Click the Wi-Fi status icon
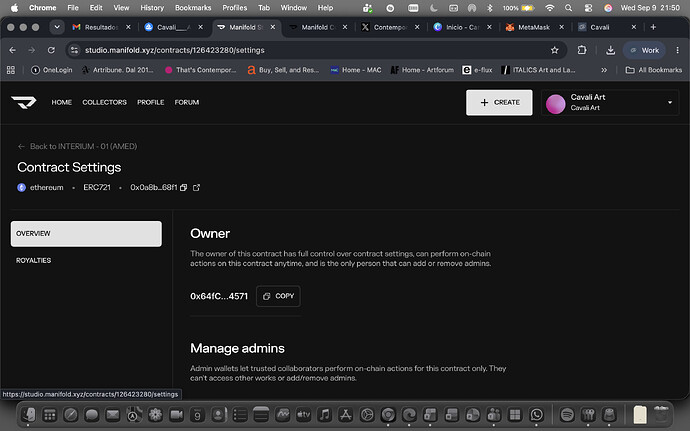 click(549, 8)
